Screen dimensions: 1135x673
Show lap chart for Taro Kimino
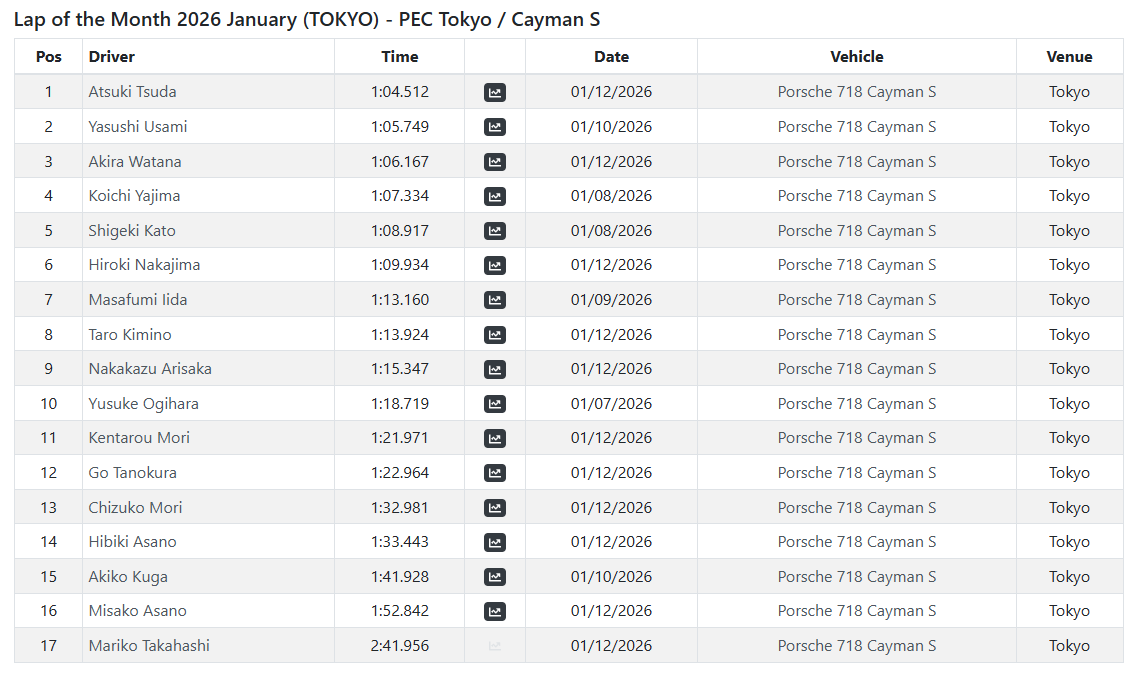point(494,335)
